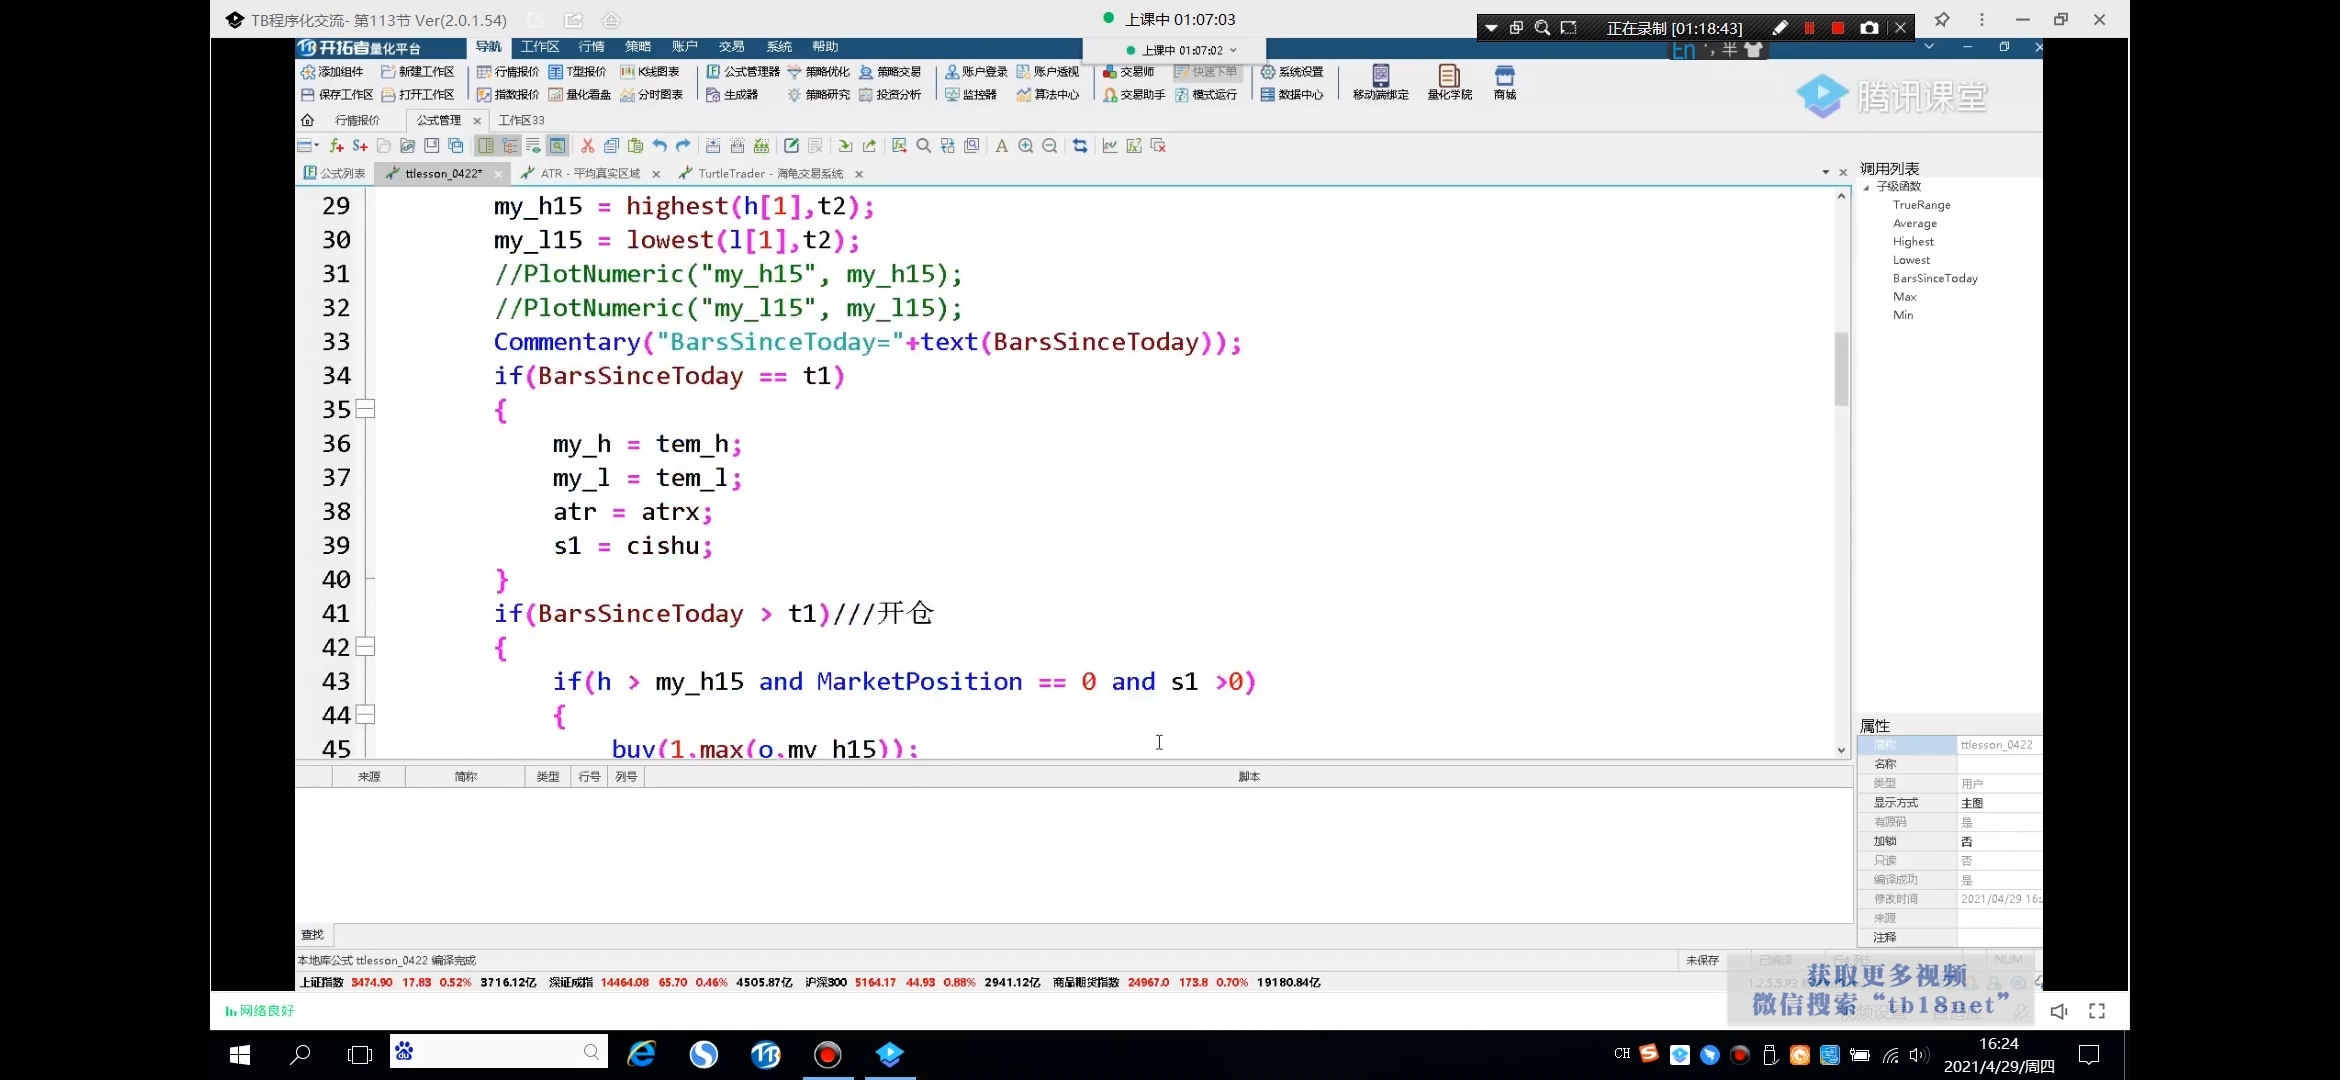Click the undo arrow icon
Screen dimensions: 2340x1080
click(x=659, y=146)
